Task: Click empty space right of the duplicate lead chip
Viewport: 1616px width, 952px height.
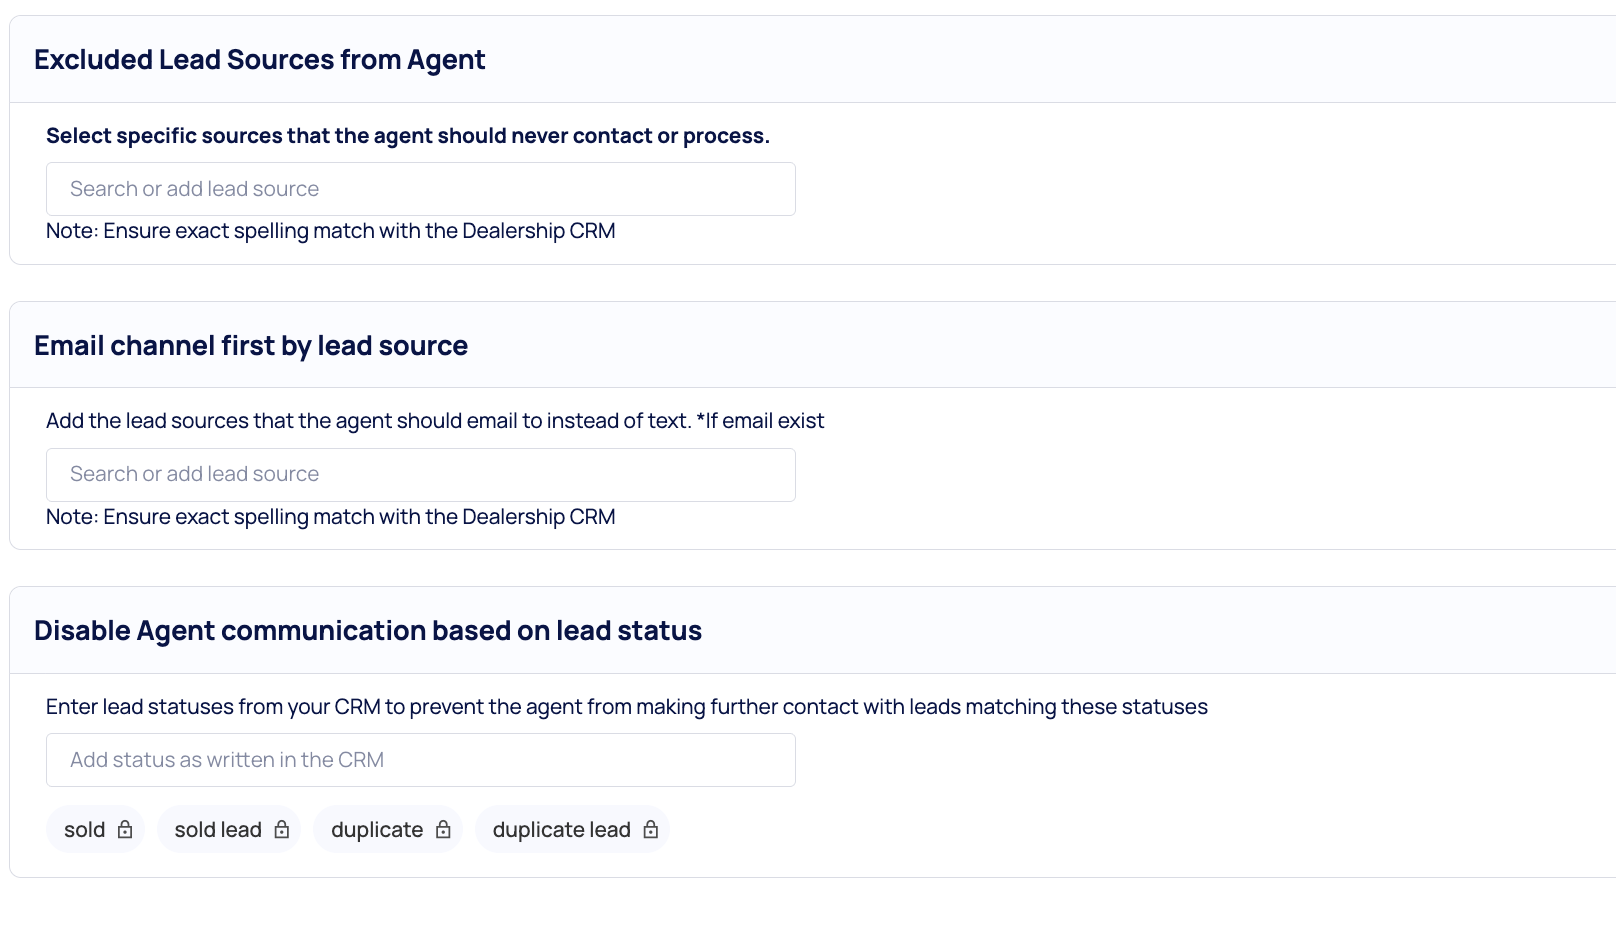Action: tap(1000, 830)
